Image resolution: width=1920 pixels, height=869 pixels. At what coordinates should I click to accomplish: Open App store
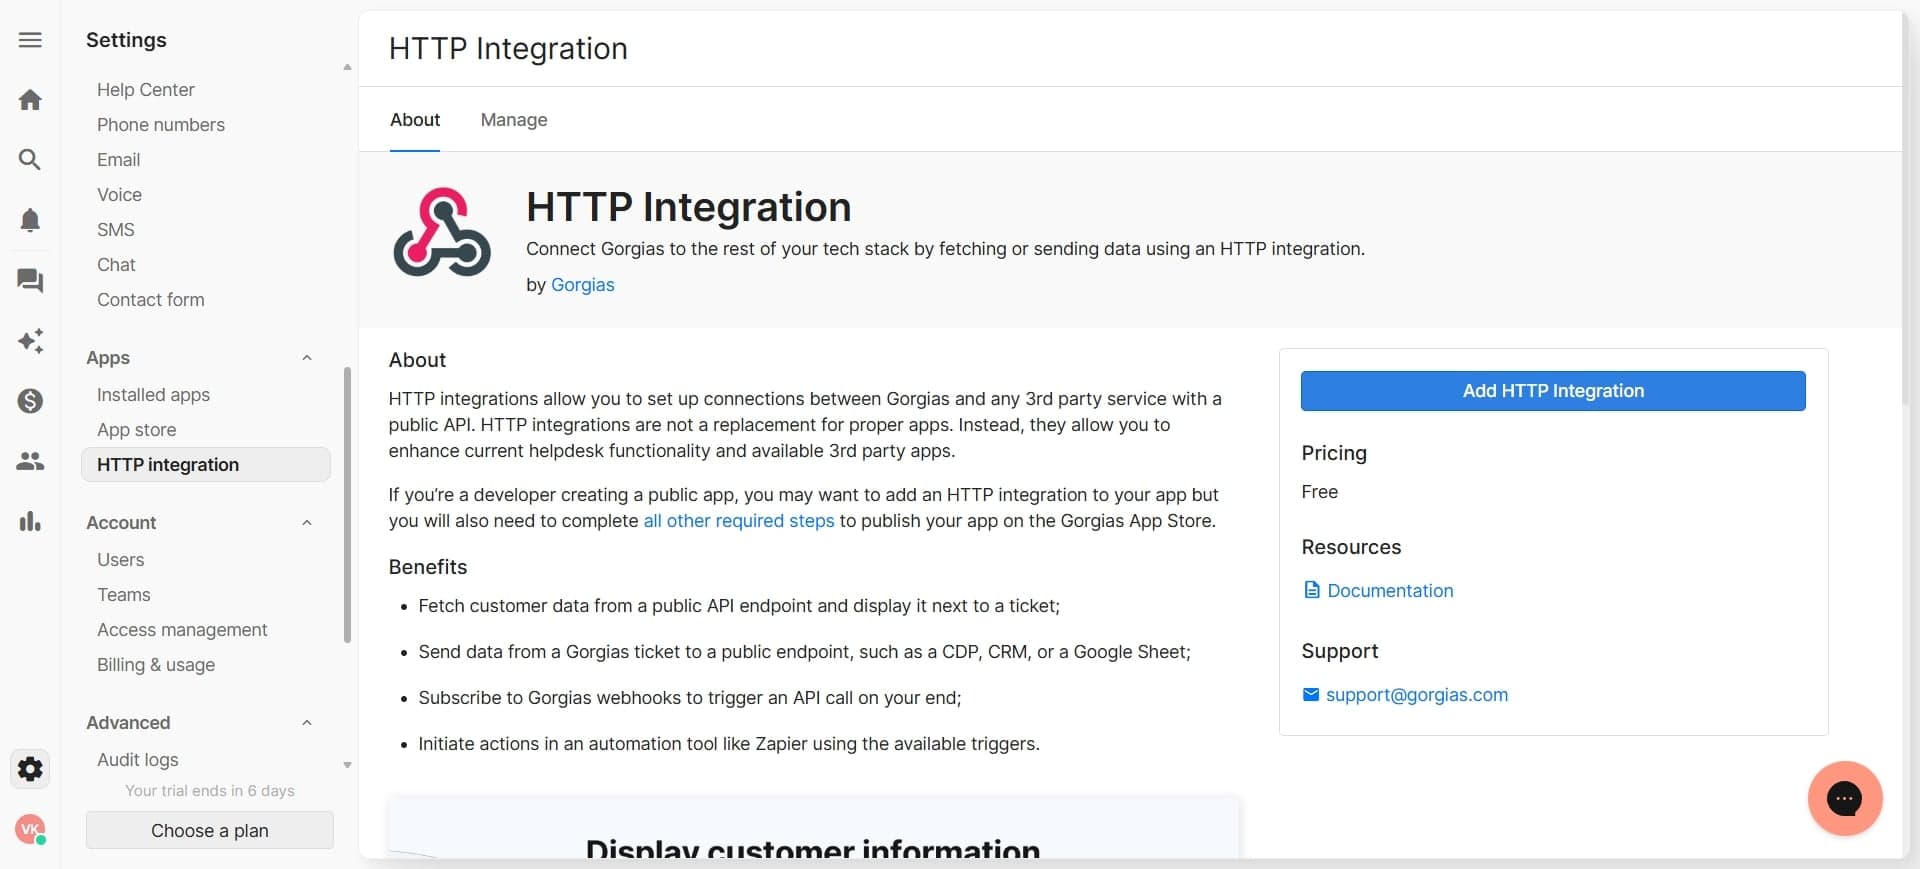137,430
